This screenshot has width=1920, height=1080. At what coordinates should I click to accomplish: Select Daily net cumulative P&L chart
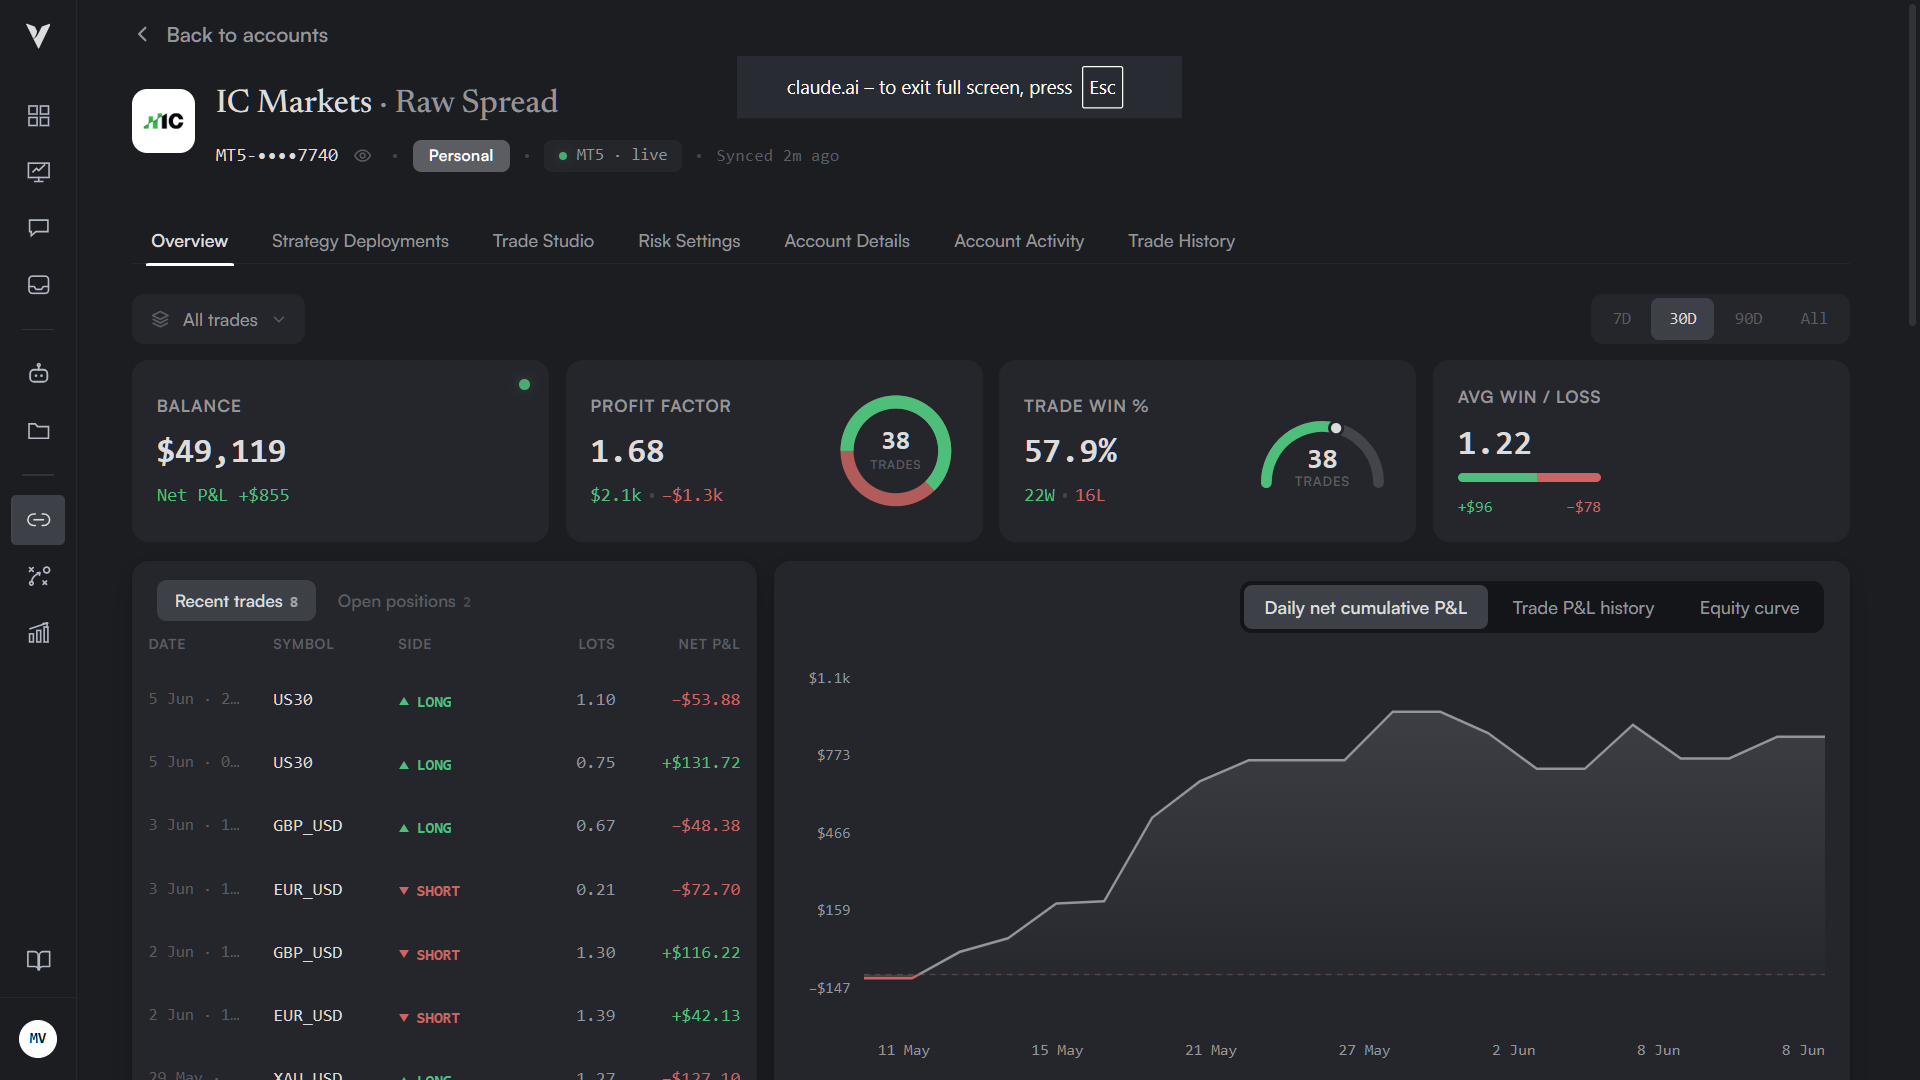(1365, 608)
